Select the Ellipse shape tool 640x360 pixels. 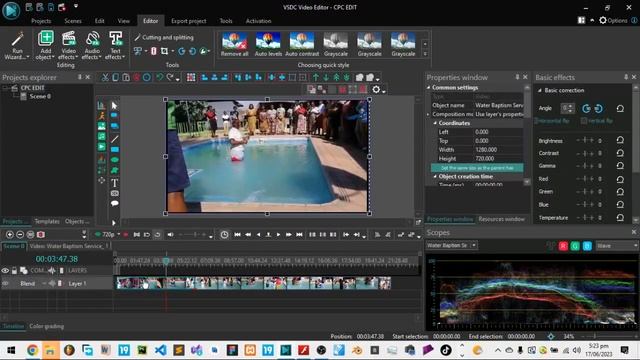(x=115, y=160)
